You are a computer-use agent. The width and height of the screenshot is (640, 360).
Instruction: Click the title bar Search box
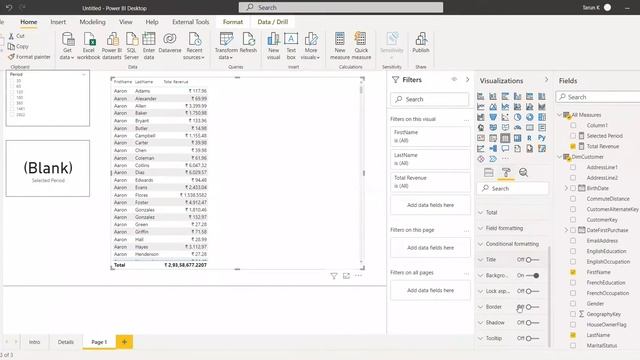[341, 7]
